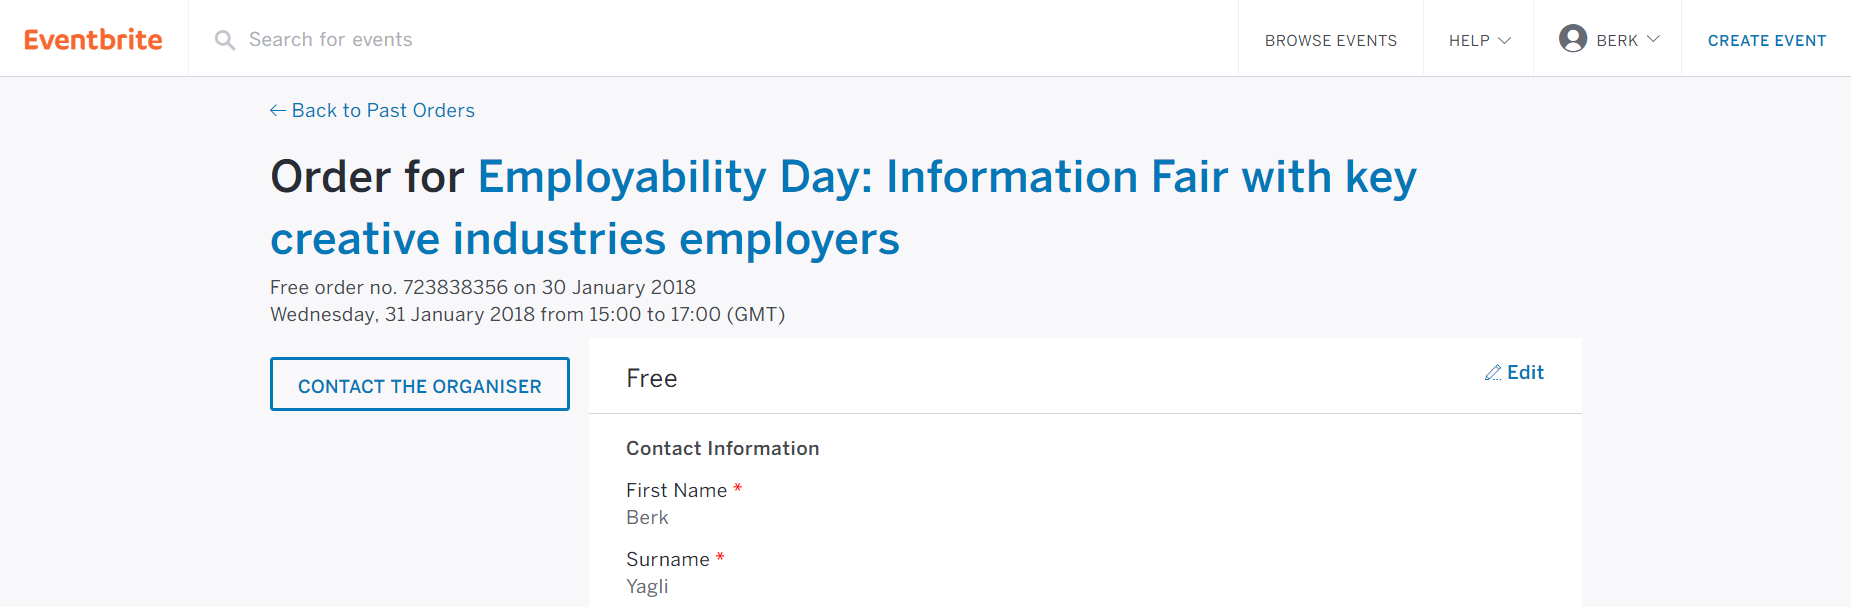The image size is (1851, 607).
Task: Click the Surname value Yagli
Action: point(647,587)
